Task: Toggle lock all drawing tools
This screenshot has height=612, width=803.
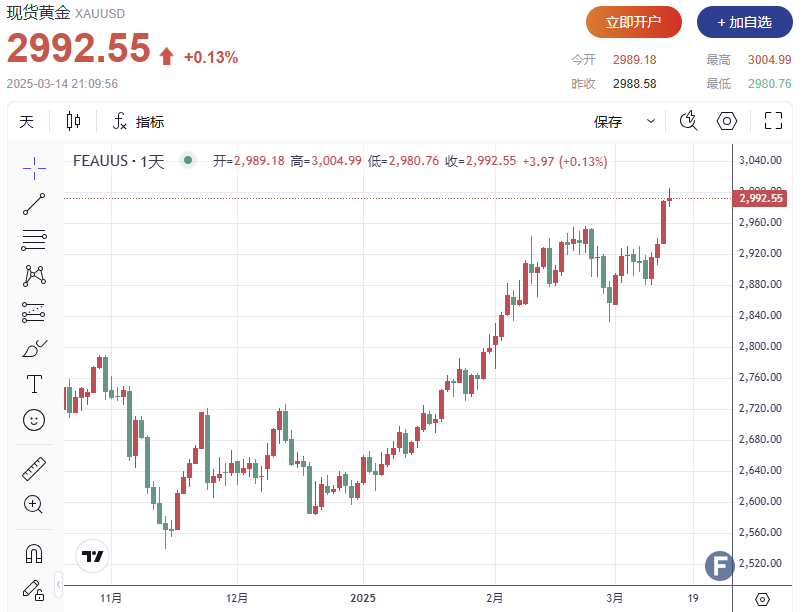Action: tap(34, 588)
